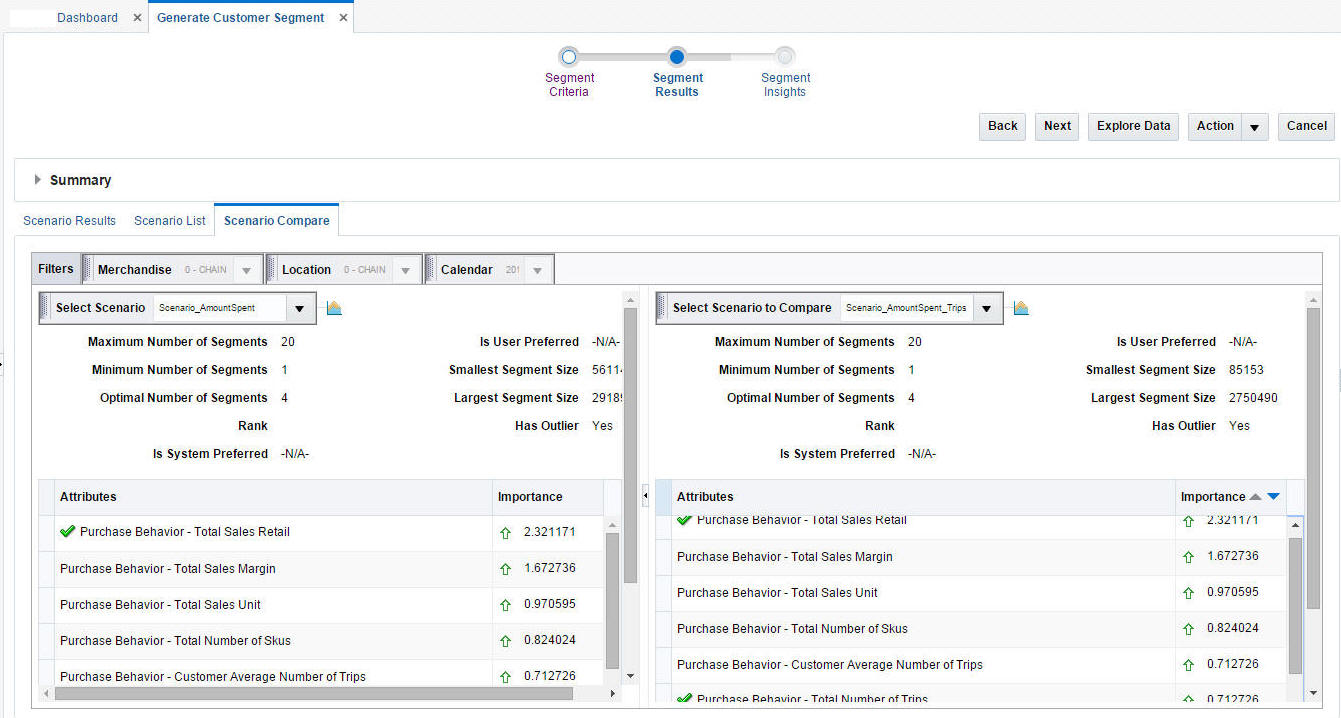The height and width of the screenshot is (718, 1341).
Task: Open the Calendar filter dropdown
Action: coord(537,270)
